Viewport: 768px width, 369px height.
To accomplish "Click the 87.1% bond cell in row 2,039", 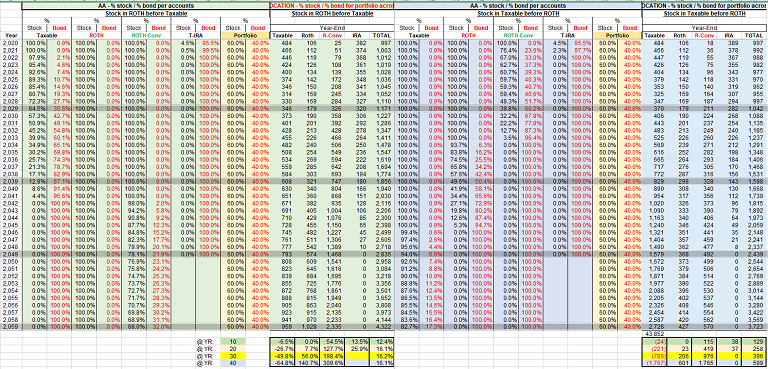I will [59, 181].
